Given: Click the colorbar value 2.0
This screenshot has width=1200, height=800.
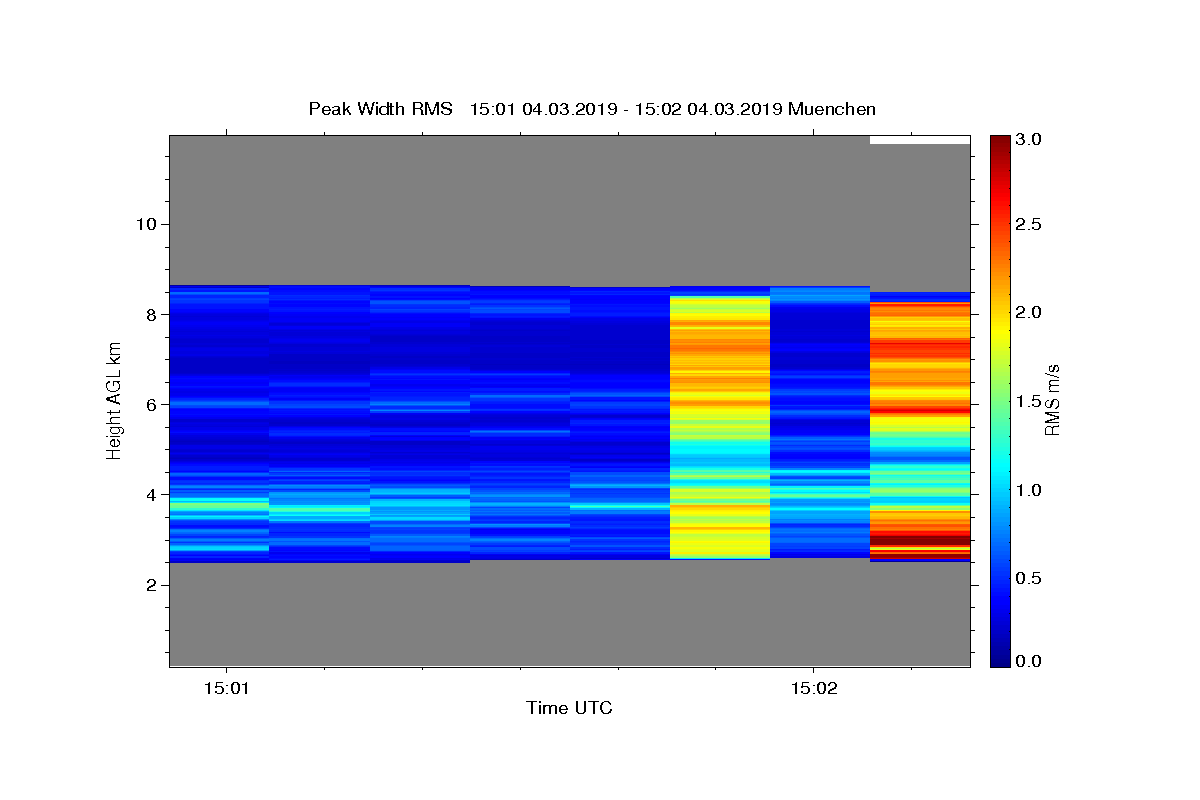Looking at the screenshot, I should point(1030,312).
